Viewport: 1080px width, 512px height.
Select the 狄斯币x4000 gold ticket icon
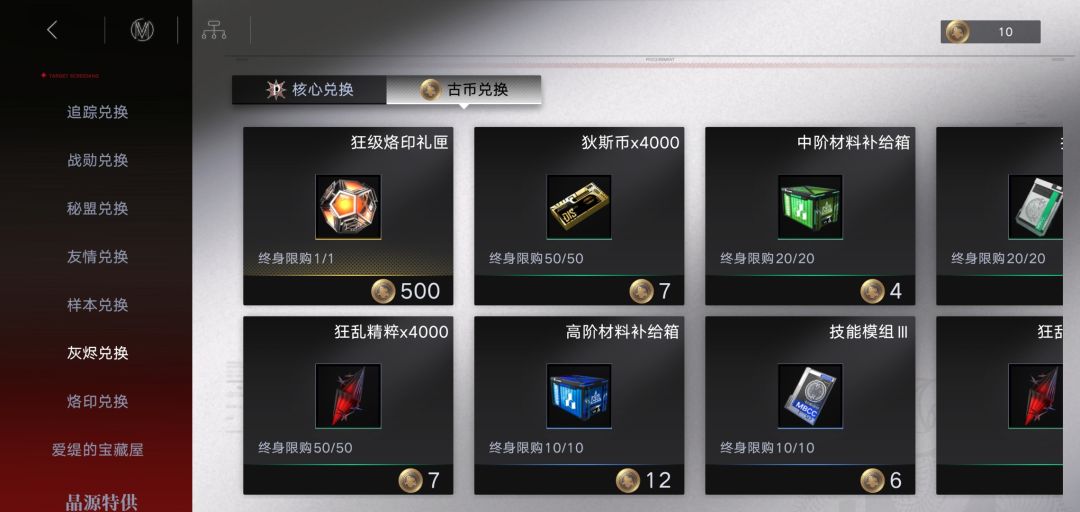tap(579, 207)
